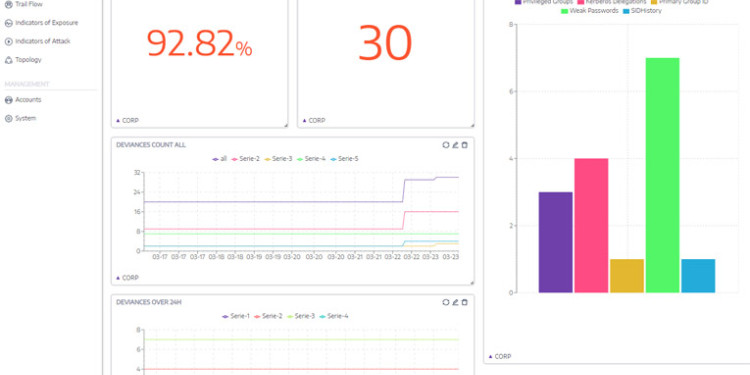
Task: Toggle Serie-5 in Deviances Count All legend
Action: pos(344,159)
